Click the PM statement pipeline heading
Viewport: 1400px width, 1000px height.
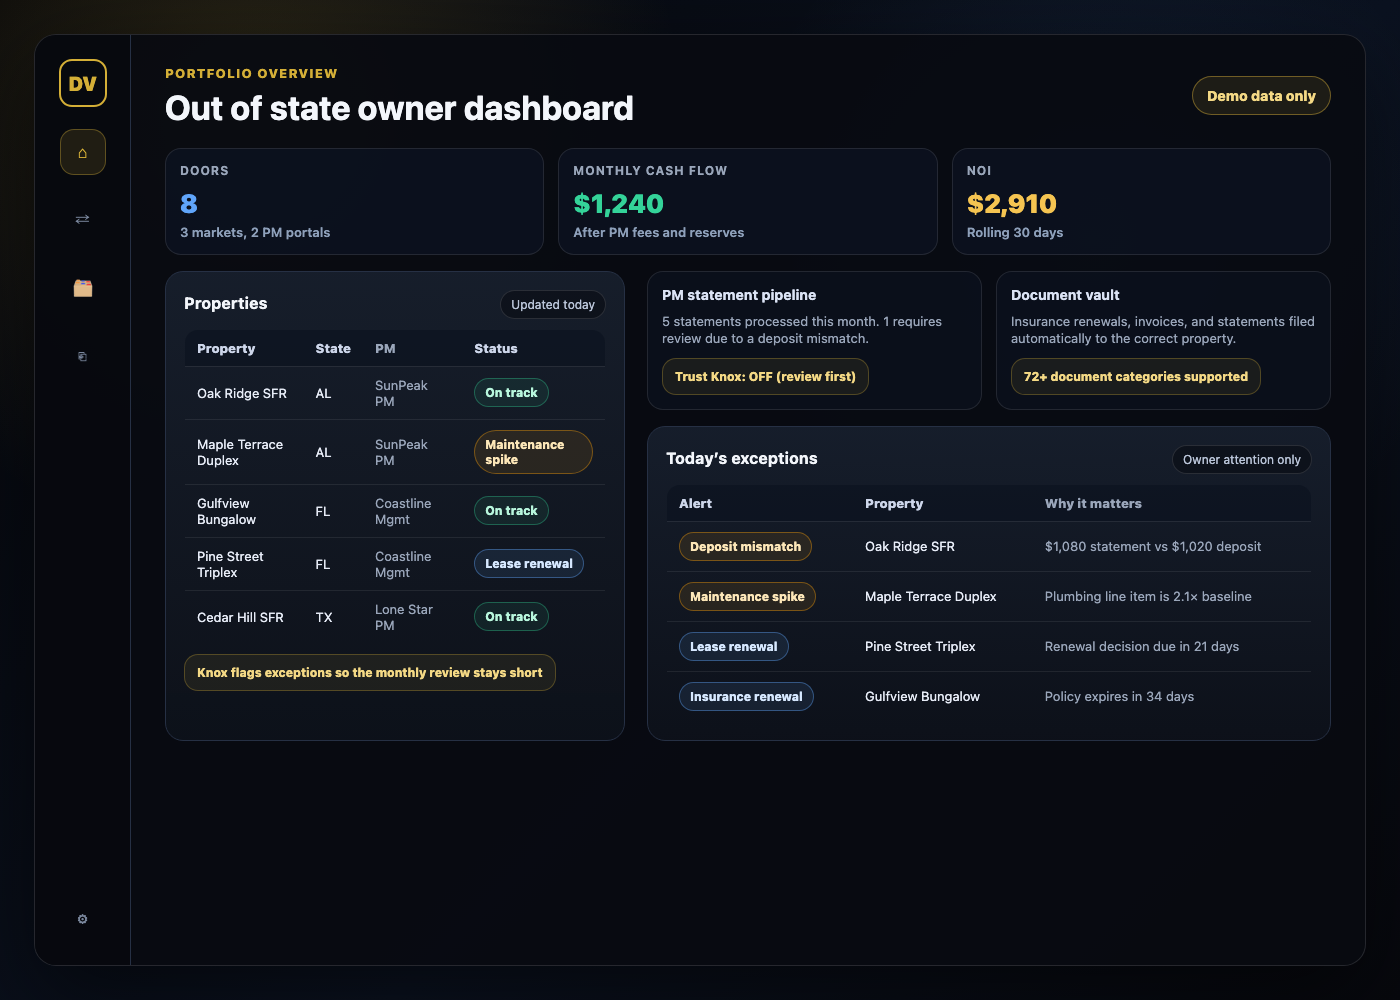pyautogui.click(x=739, y=295)
